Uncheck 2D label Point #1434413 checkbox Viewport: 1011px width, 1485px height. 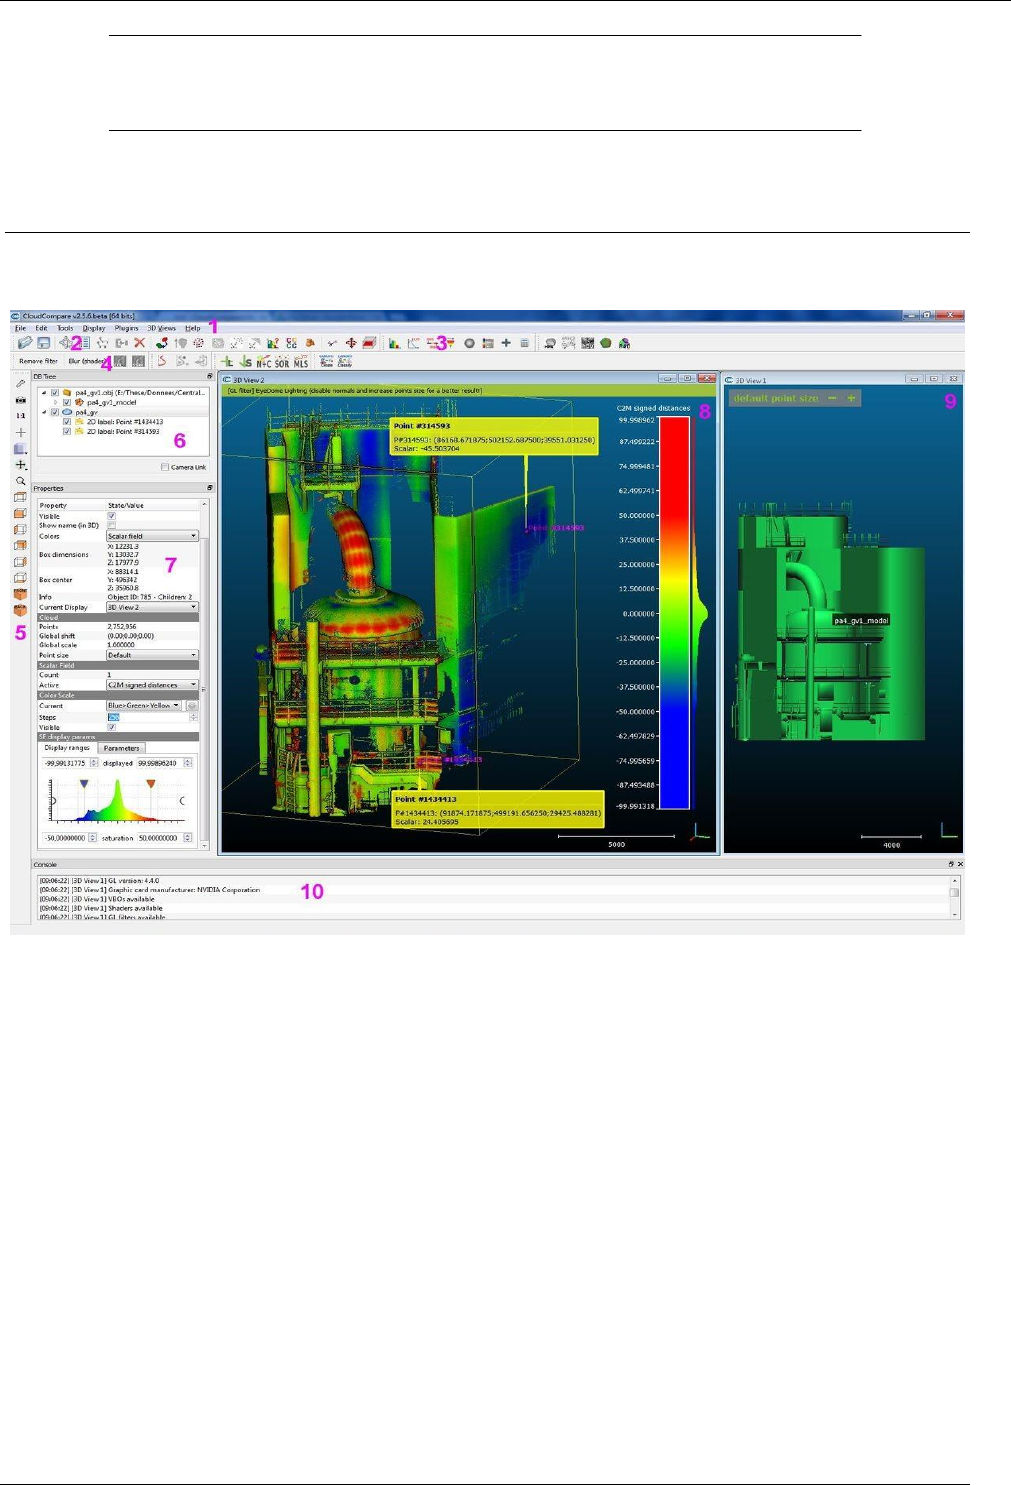pyautogui.click(x=67, y=422)
